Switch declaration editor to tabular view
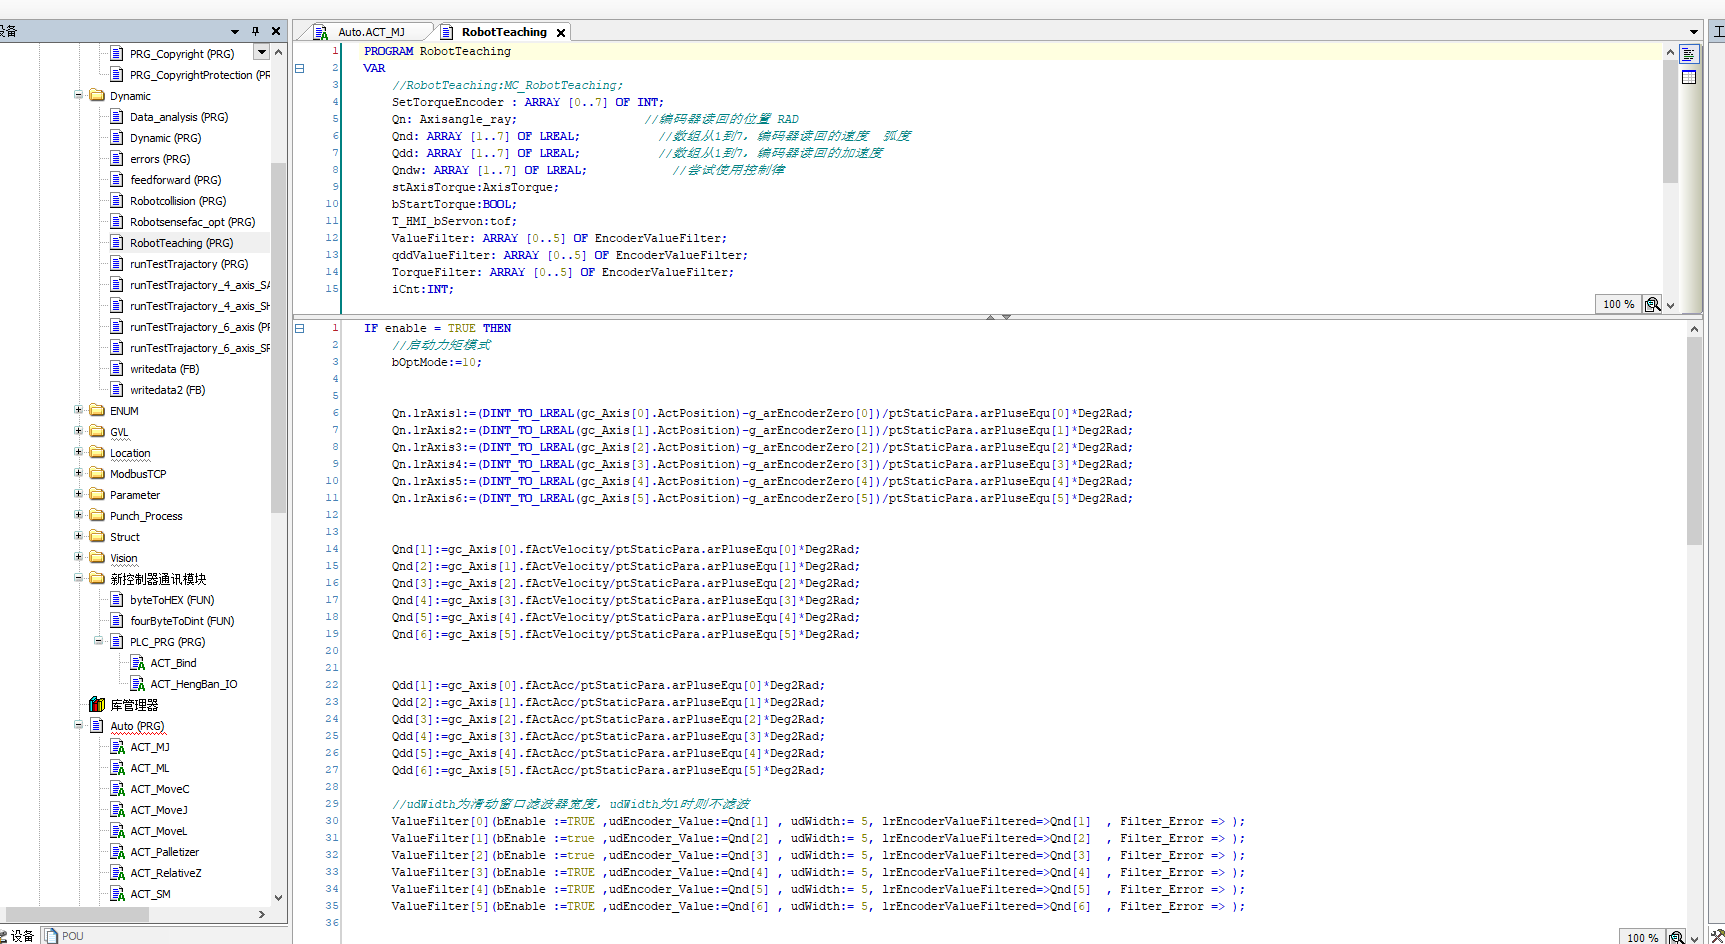The width and height of the screenshot is (1725, 944). pos(1689,77)
